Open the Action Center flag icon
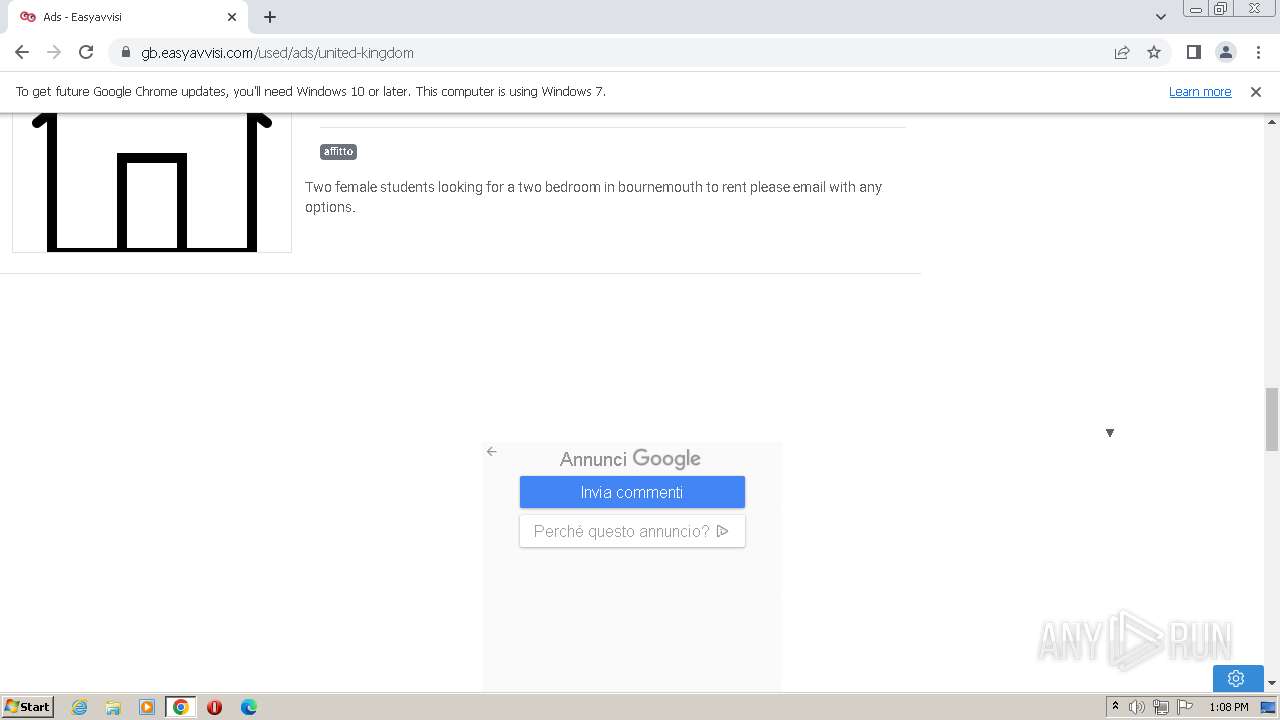This screenshot has height=720, width=1280. point(1186,707)
